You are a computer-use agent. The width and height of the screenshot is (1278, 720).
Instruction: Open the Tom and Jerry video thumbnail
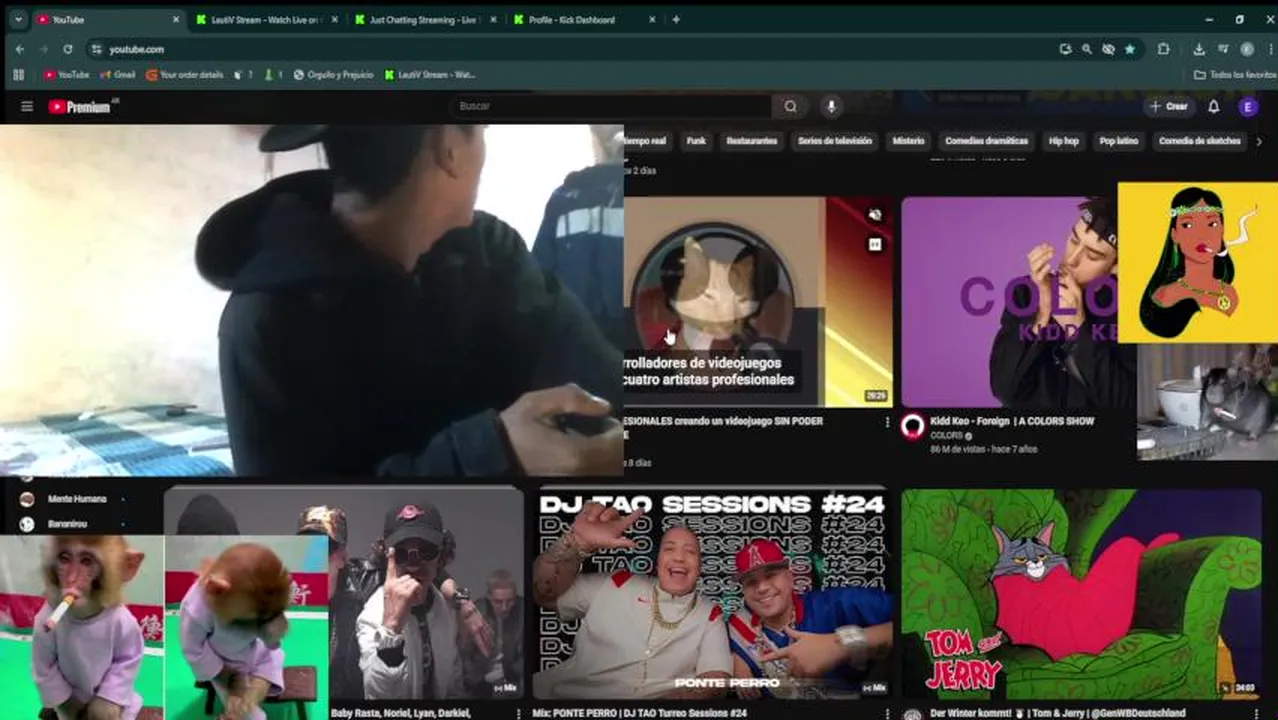pyautogui.click(x=1081, y=593)
